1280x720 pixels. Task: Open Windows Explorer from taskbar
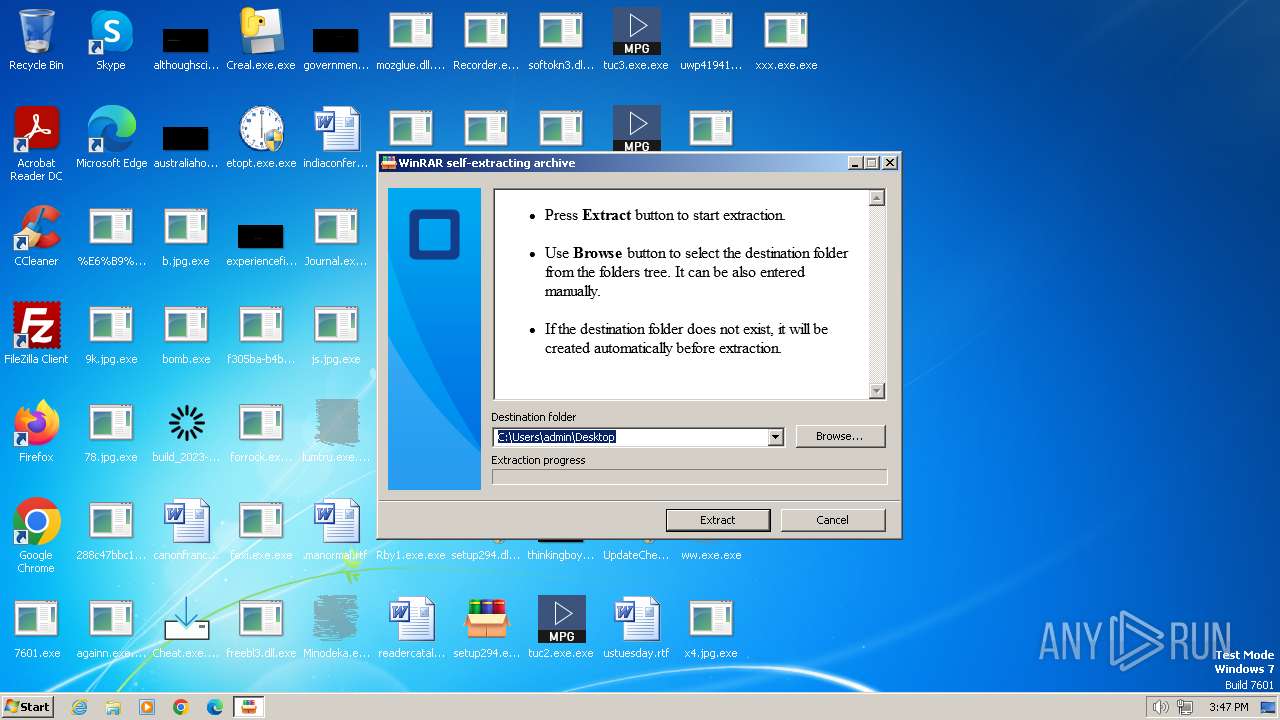113,707
